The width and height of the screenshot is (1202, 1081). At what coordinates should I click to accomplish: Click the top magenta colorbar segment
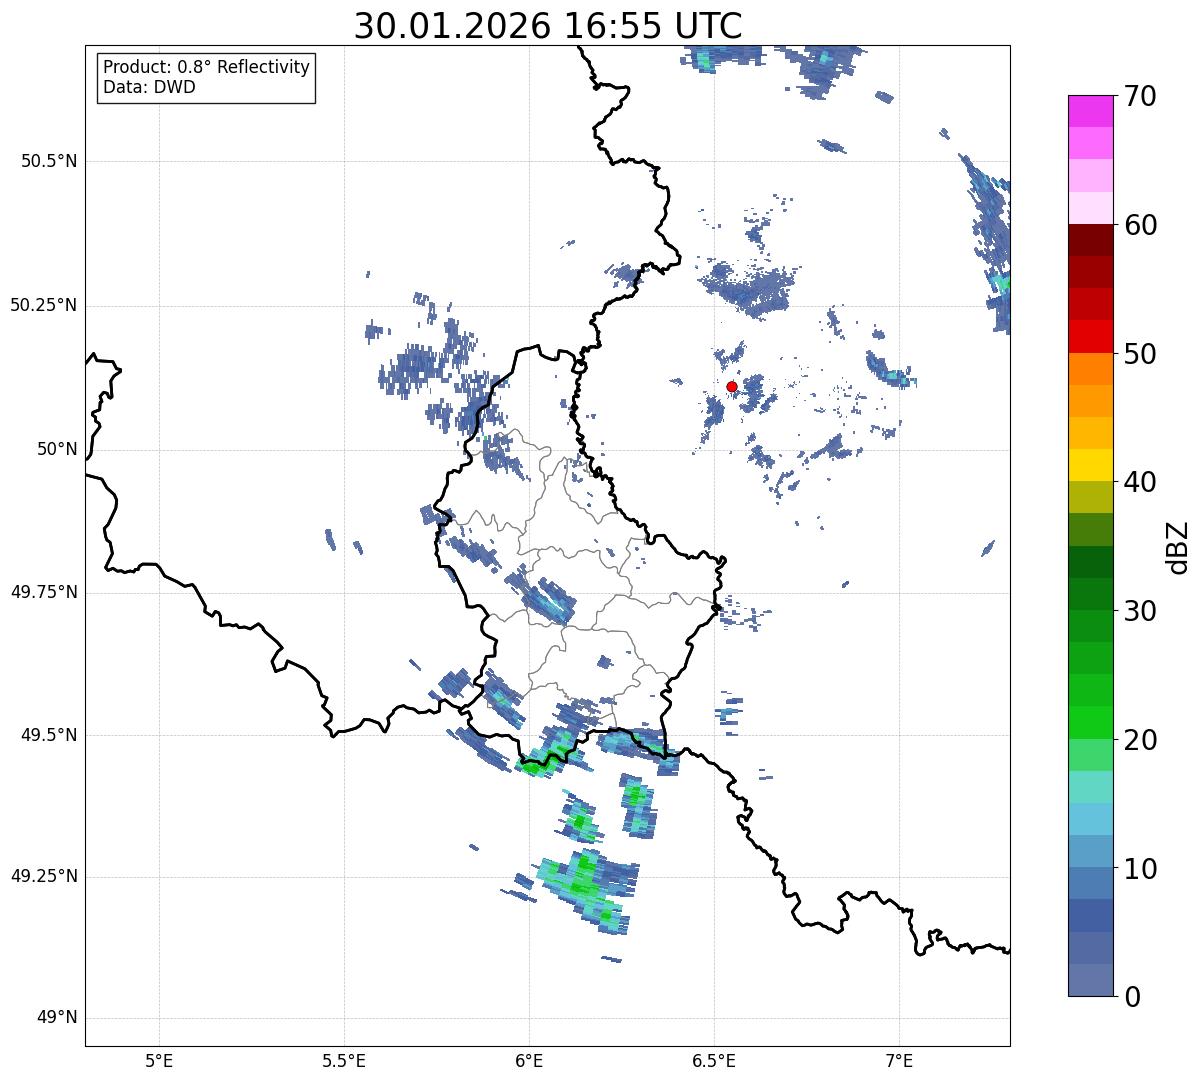[x=1090, y=111]
